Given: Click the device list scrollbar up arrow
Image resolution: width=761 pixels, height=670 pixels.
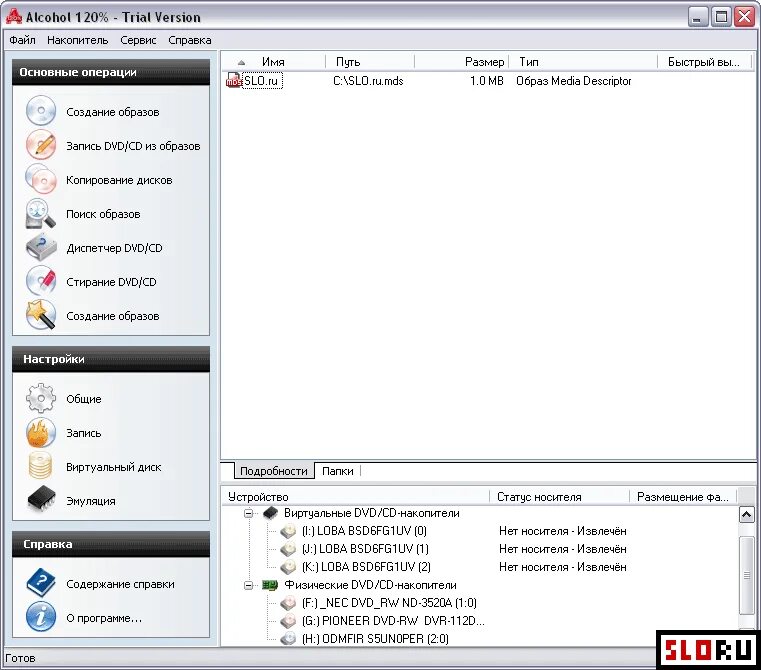Looking at the screenshot, I should tap(746, 514).
